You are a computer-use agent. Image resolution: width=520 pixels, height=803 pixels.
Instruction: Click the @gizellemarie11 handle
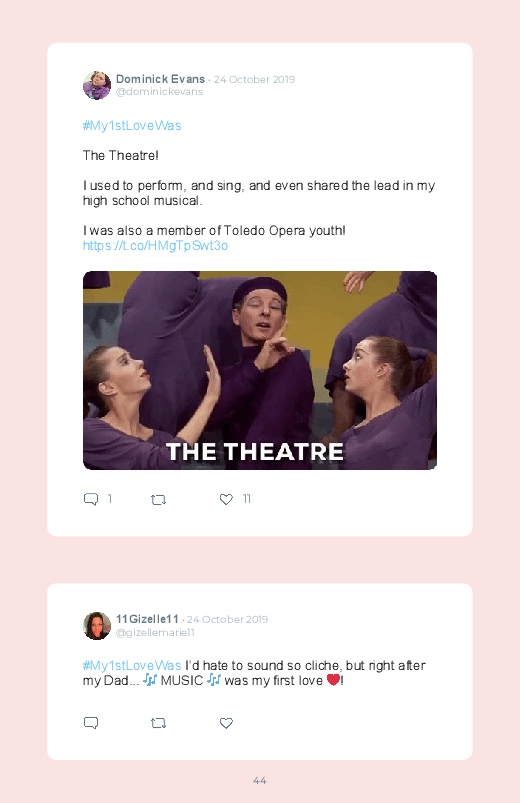click(155, 632)
